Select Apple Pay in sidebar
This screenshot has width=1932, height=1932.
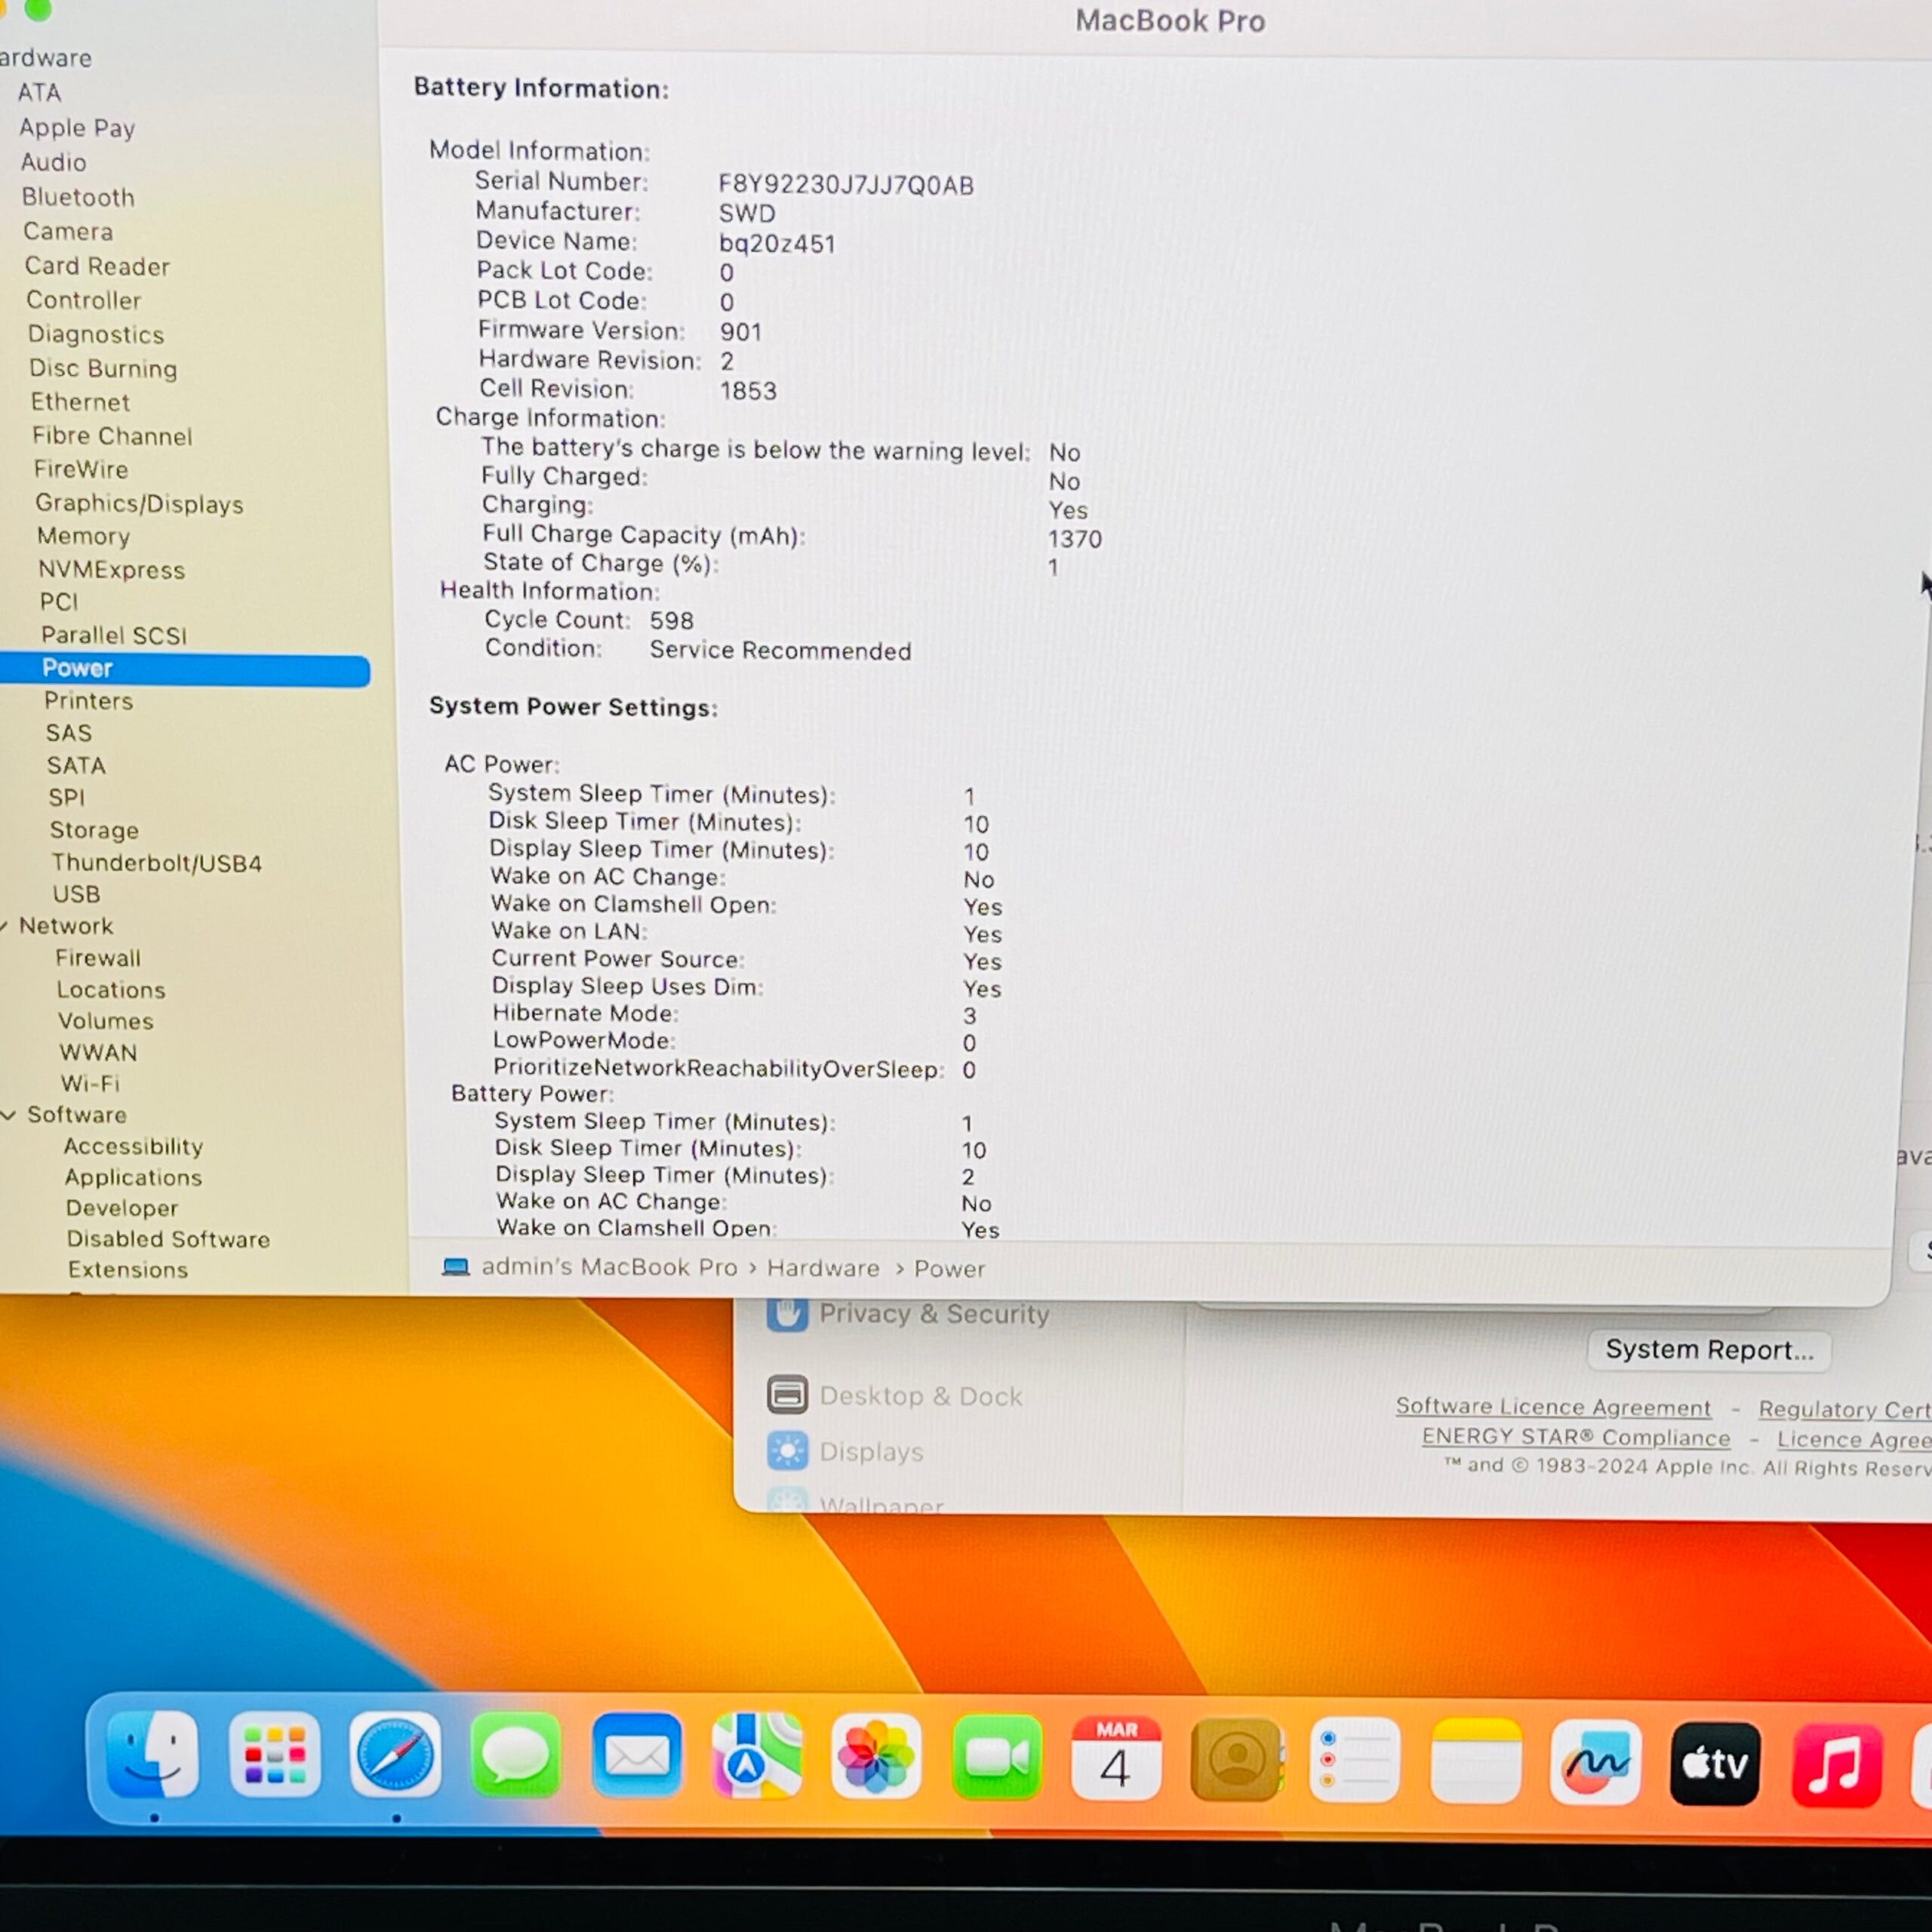77,128
